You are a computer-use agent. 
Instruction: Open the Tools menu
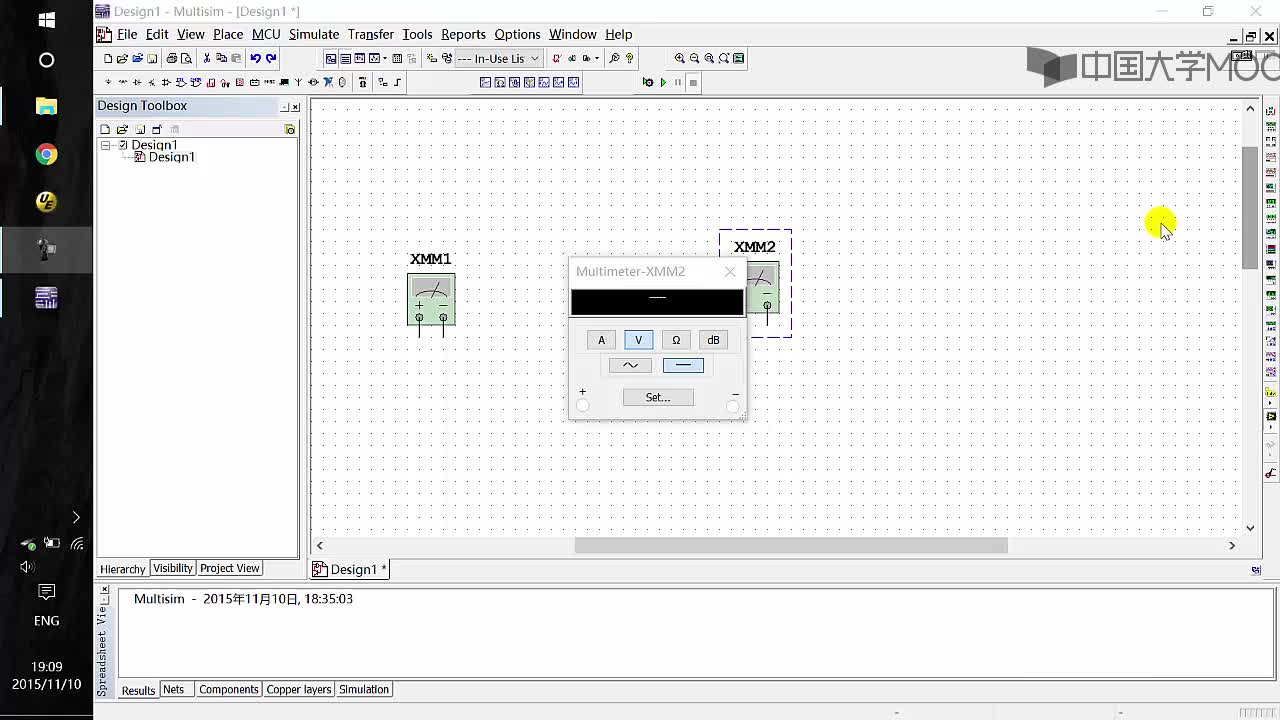pos(417,34)
